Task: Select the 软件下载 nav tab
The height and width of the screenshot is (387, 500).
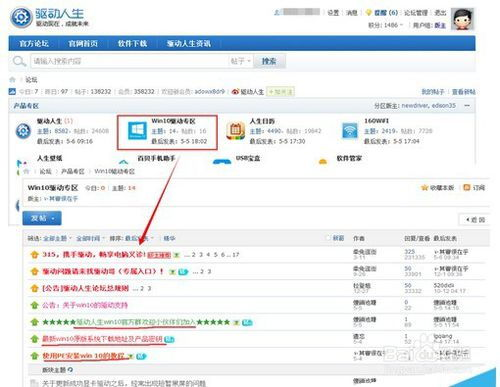Action: (132, 43)
